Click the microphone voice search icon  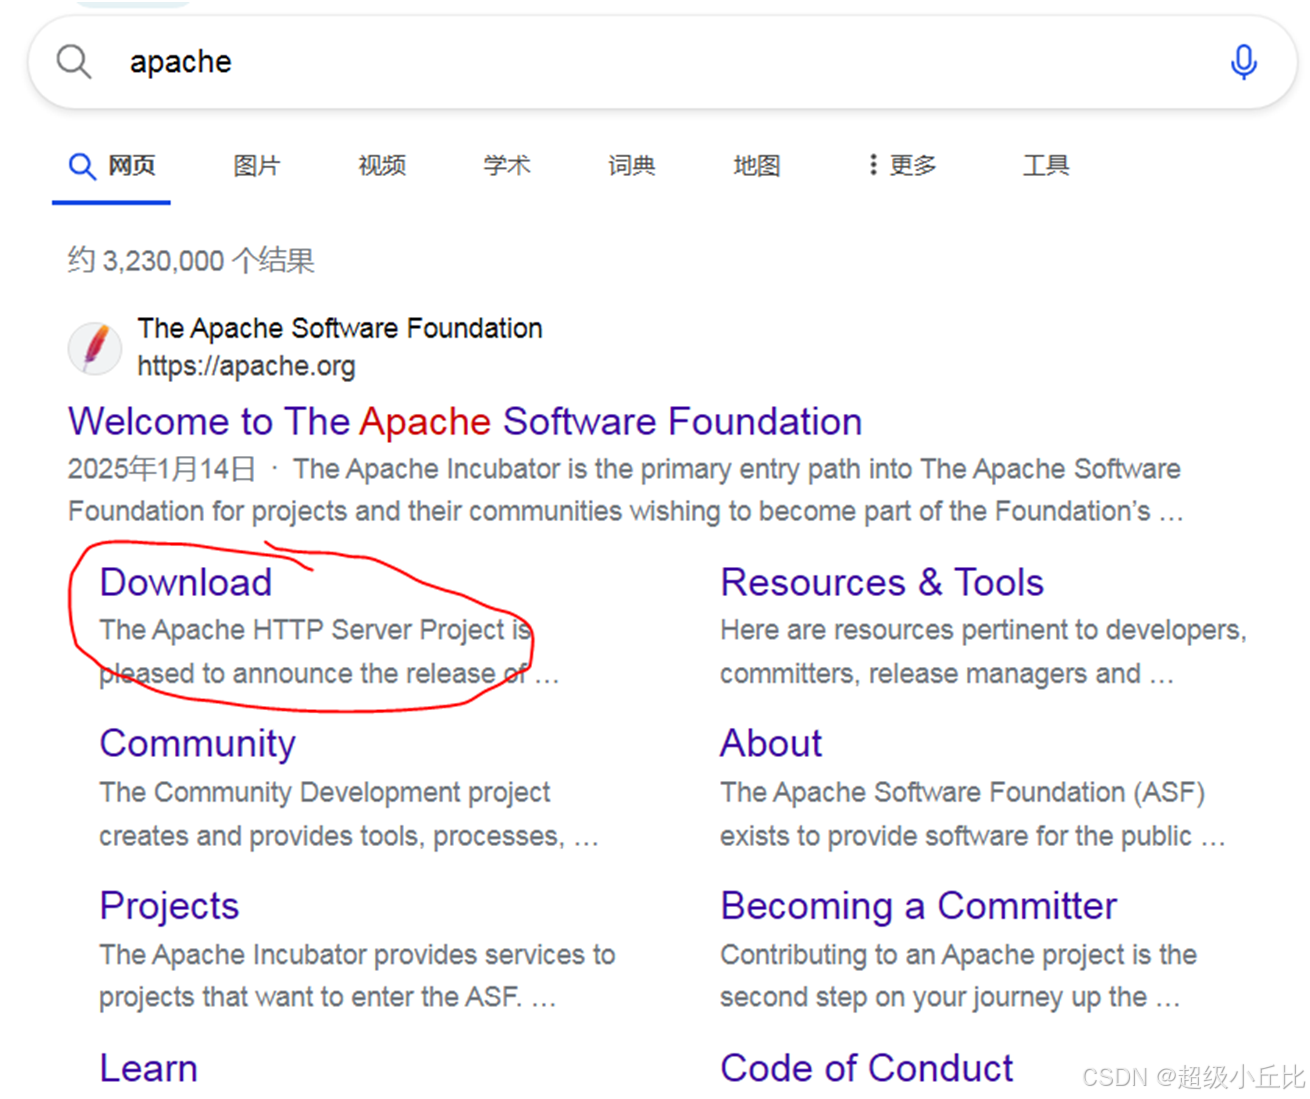1243,61
